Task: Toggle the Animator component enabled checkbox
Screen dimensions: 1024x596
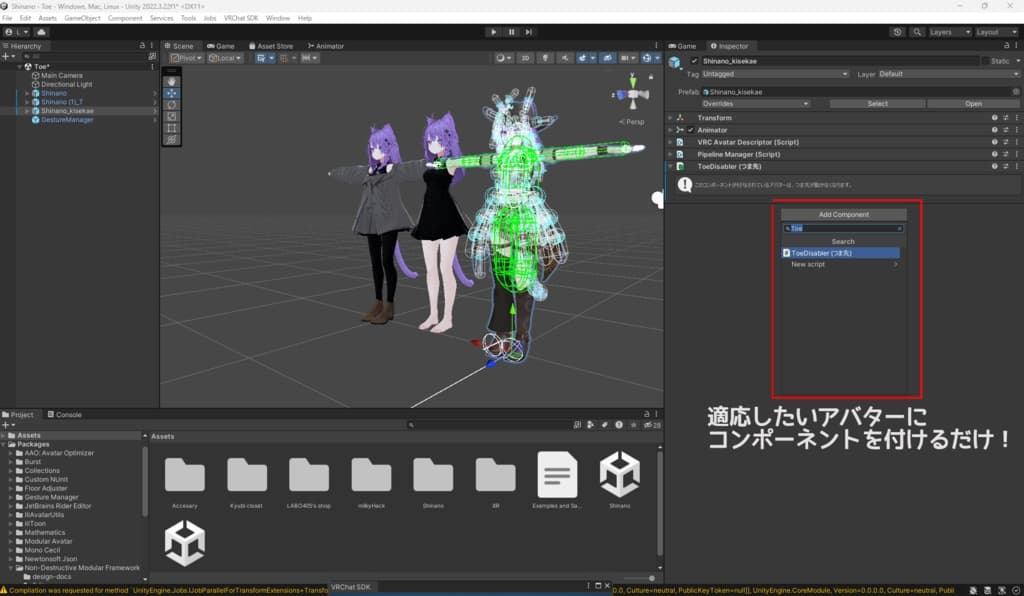Action: tap(691, 130)
